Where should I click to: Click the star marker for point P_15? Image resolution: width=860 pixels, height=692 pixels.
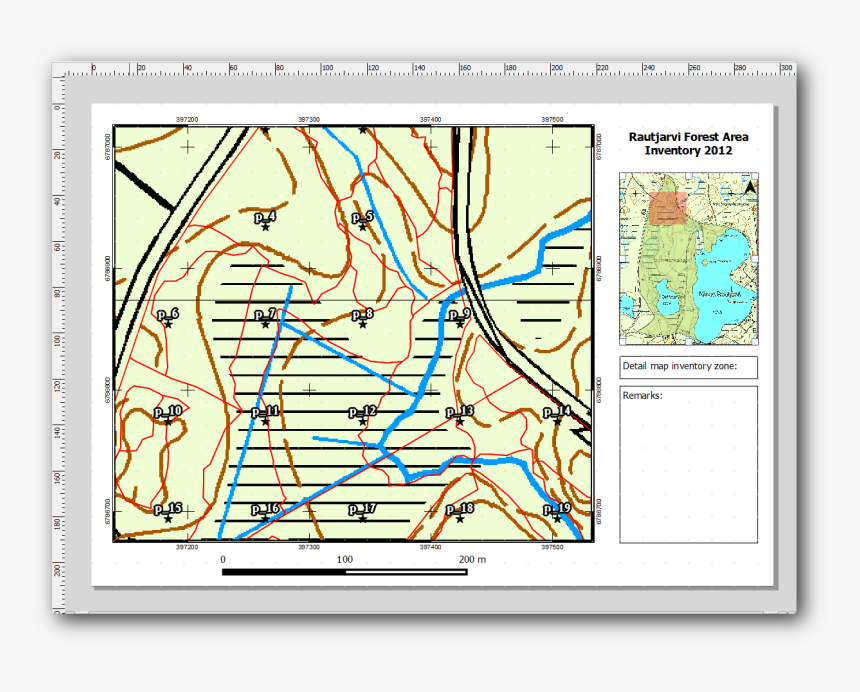[x=166, y=519]
